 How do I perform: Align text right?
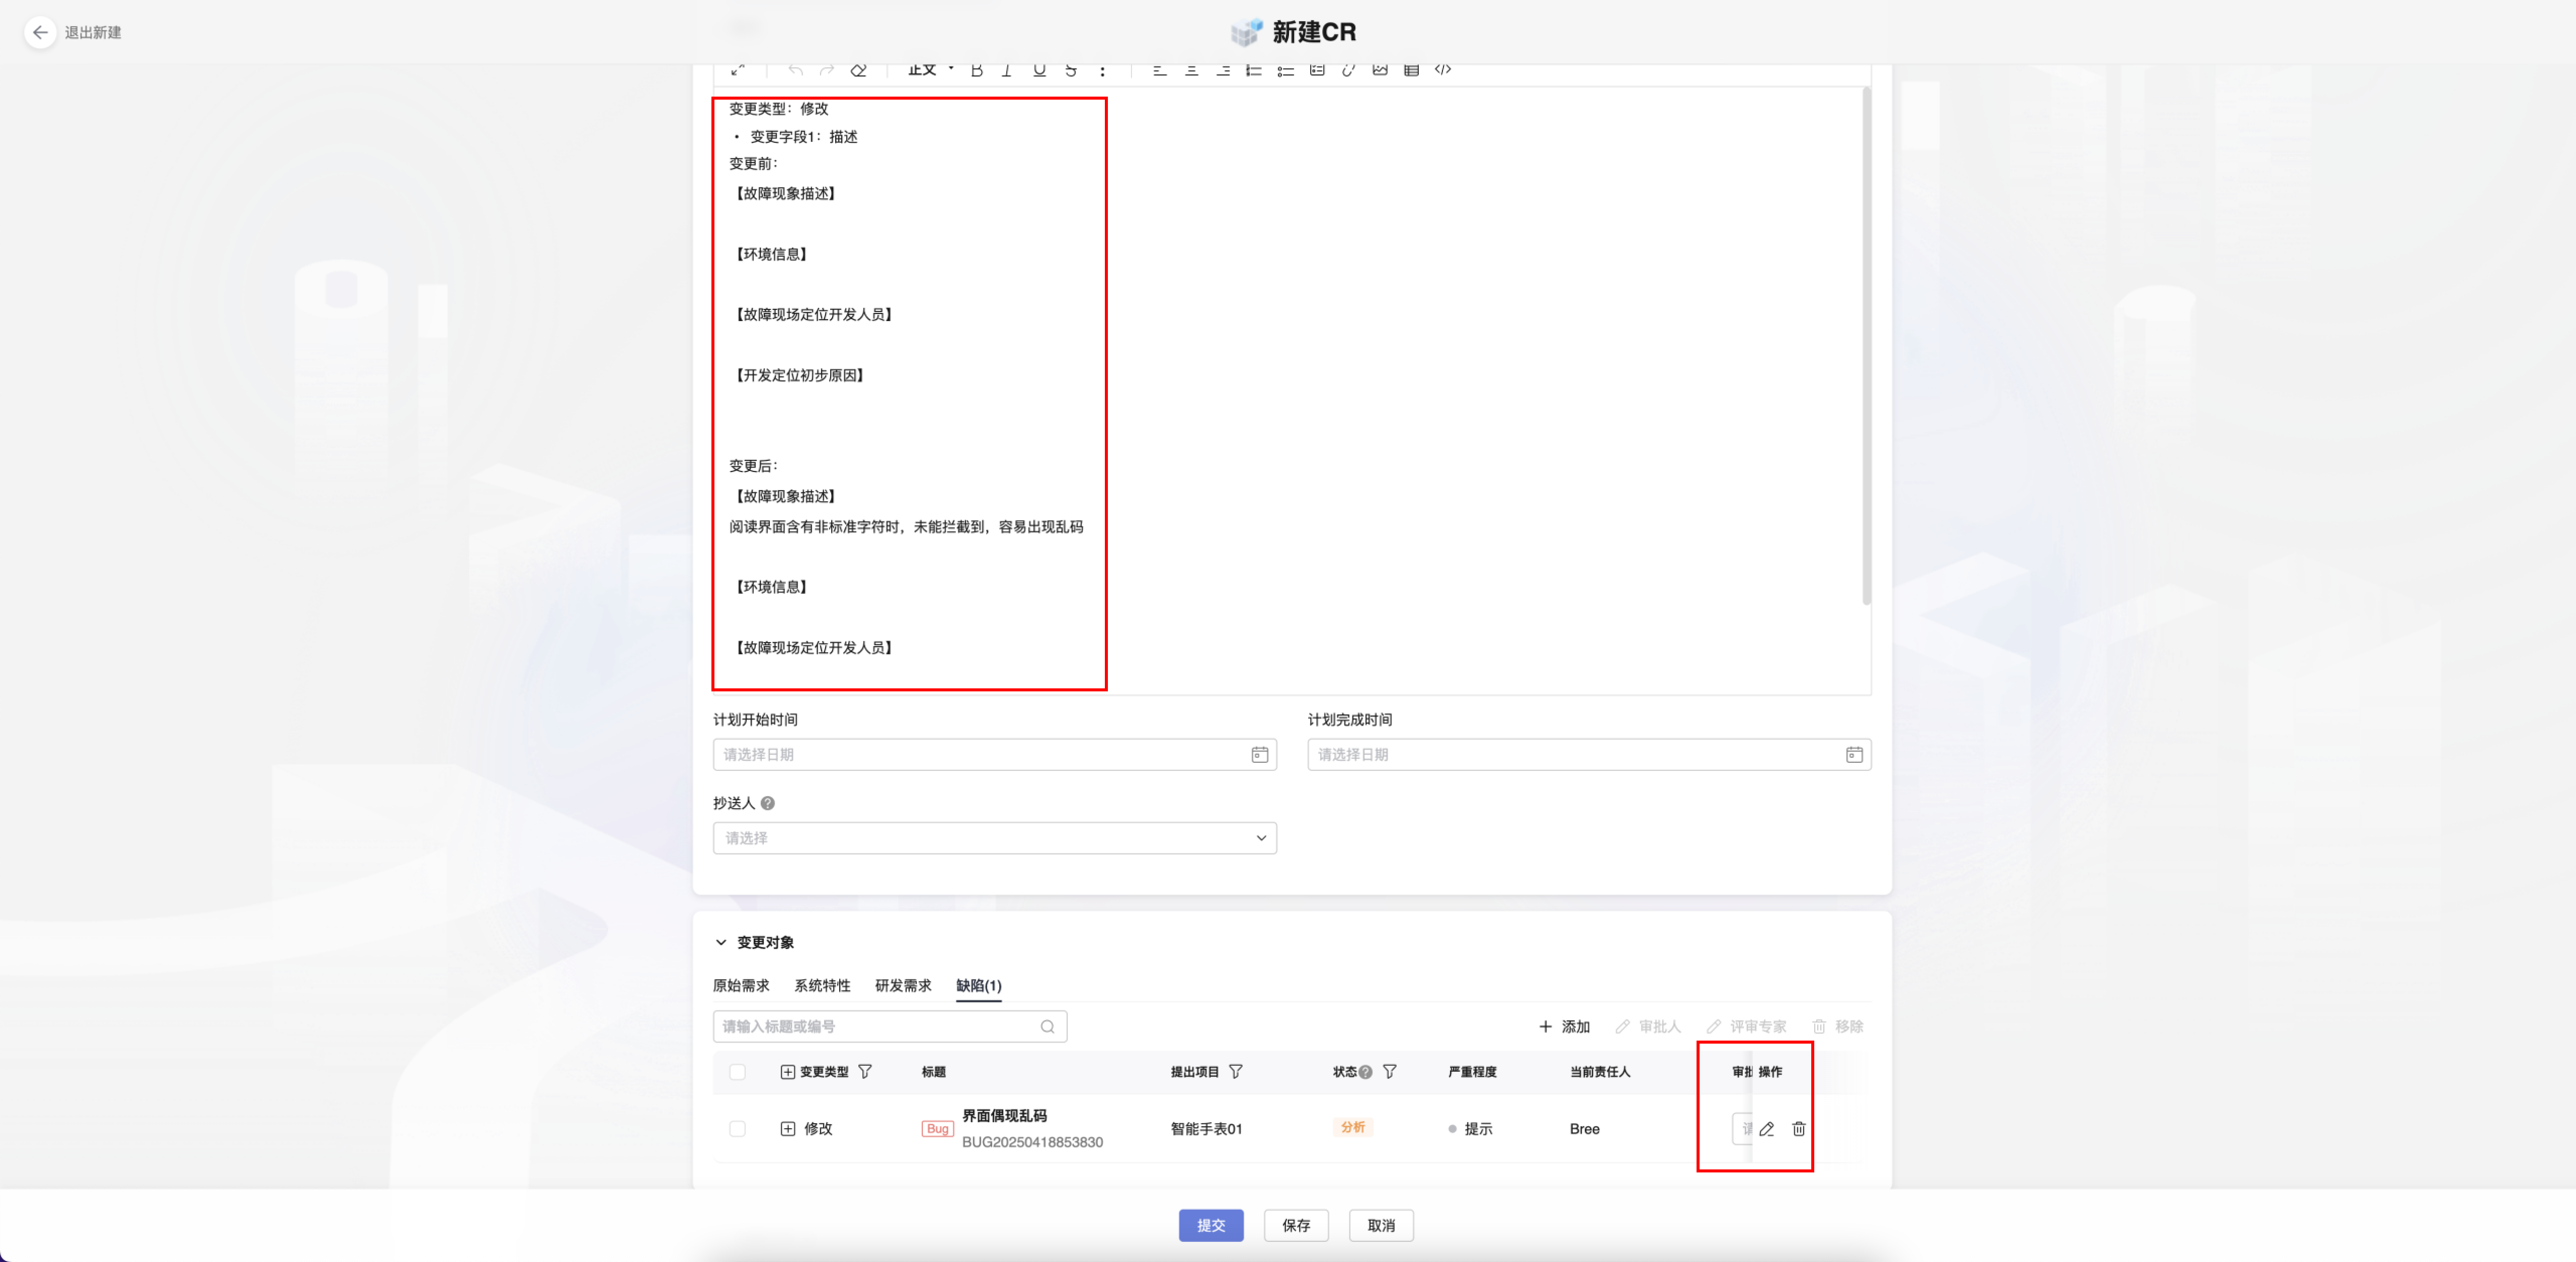pyautogui.click(x=1222, y=70)
